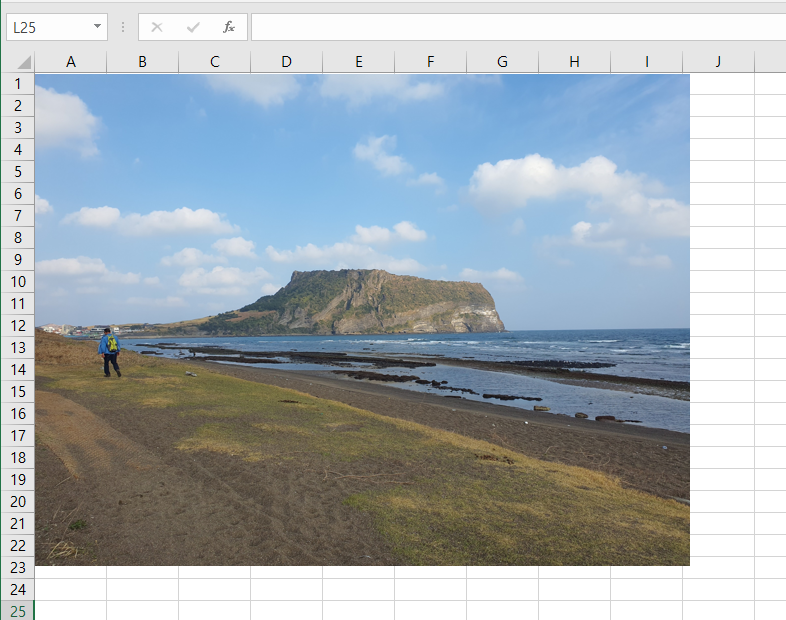Select column F header
This screenshot has height=620, width=786.
point(431,62)
